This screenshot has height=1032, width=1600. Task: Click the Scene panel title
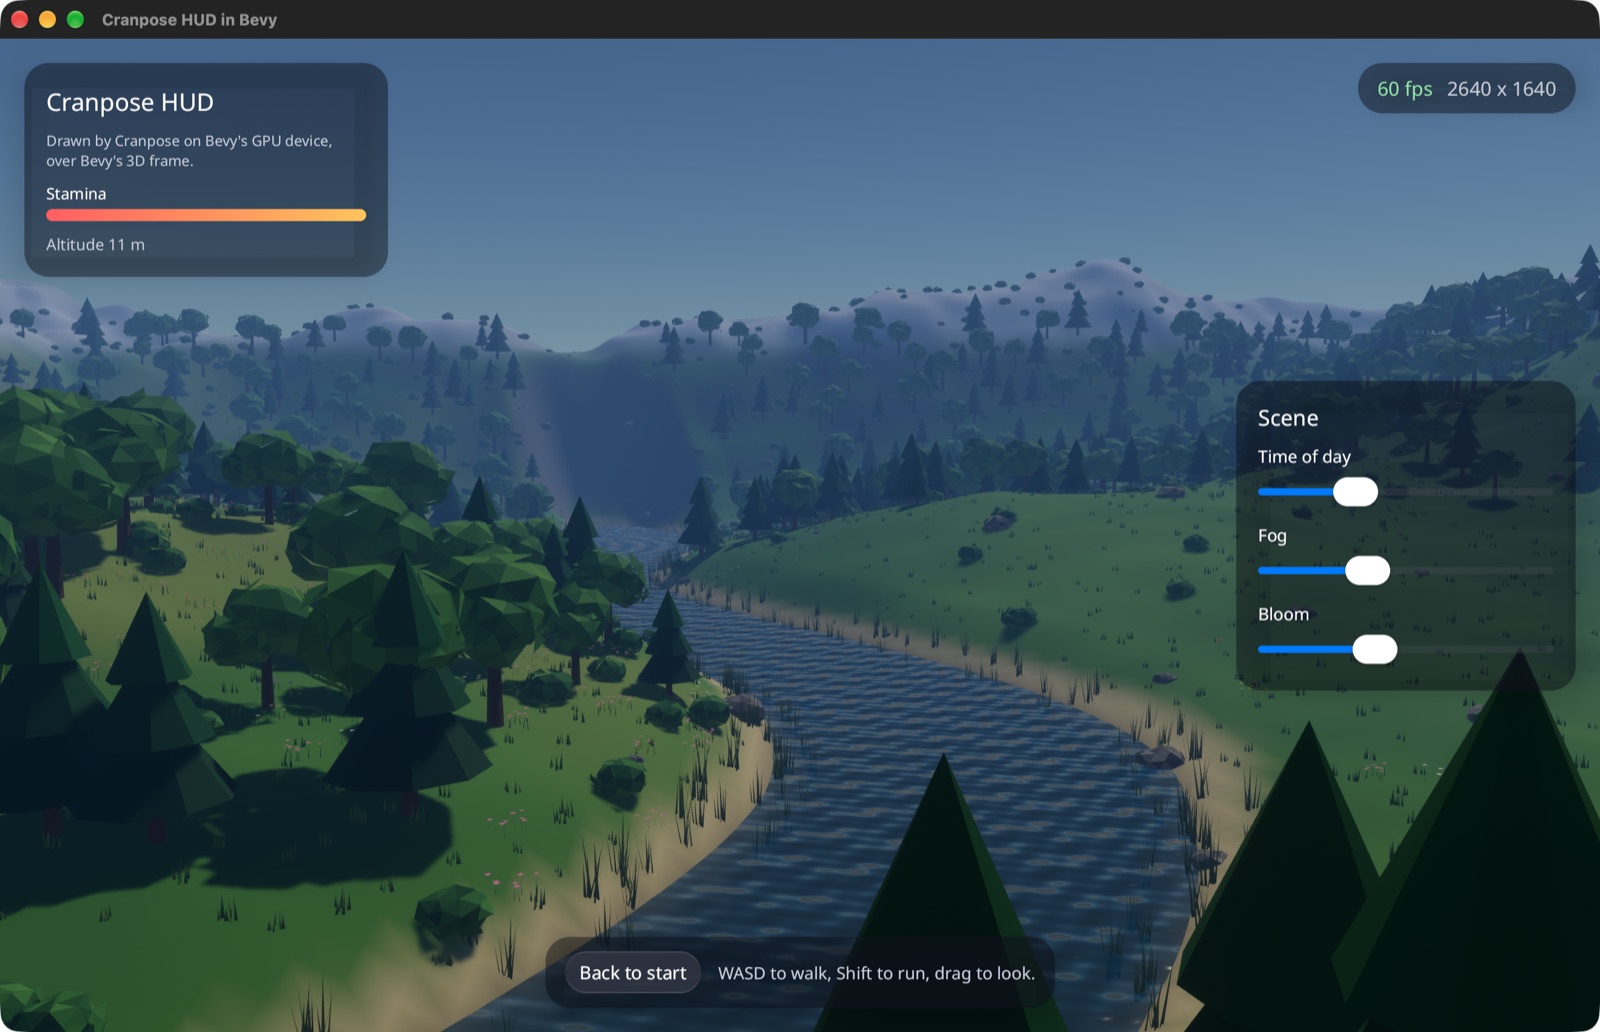coord(1288,418)
